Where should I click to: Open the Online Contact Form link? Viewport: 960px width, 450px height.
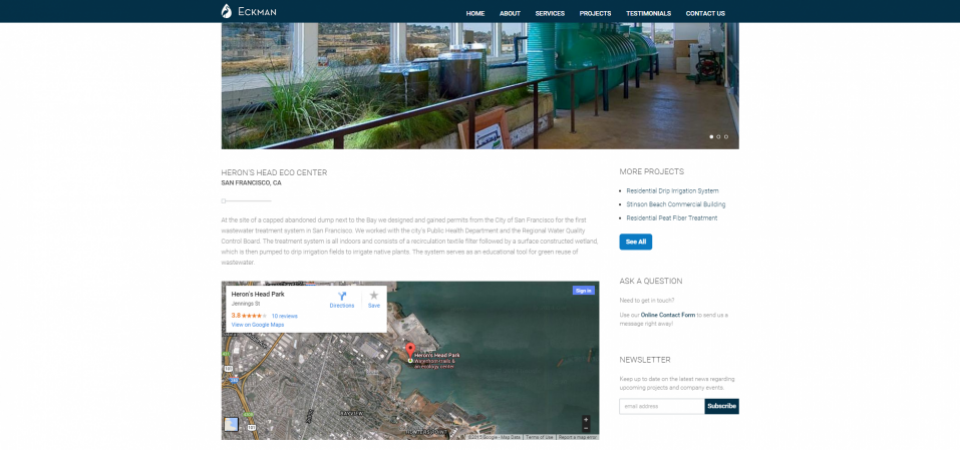point(668,315)
